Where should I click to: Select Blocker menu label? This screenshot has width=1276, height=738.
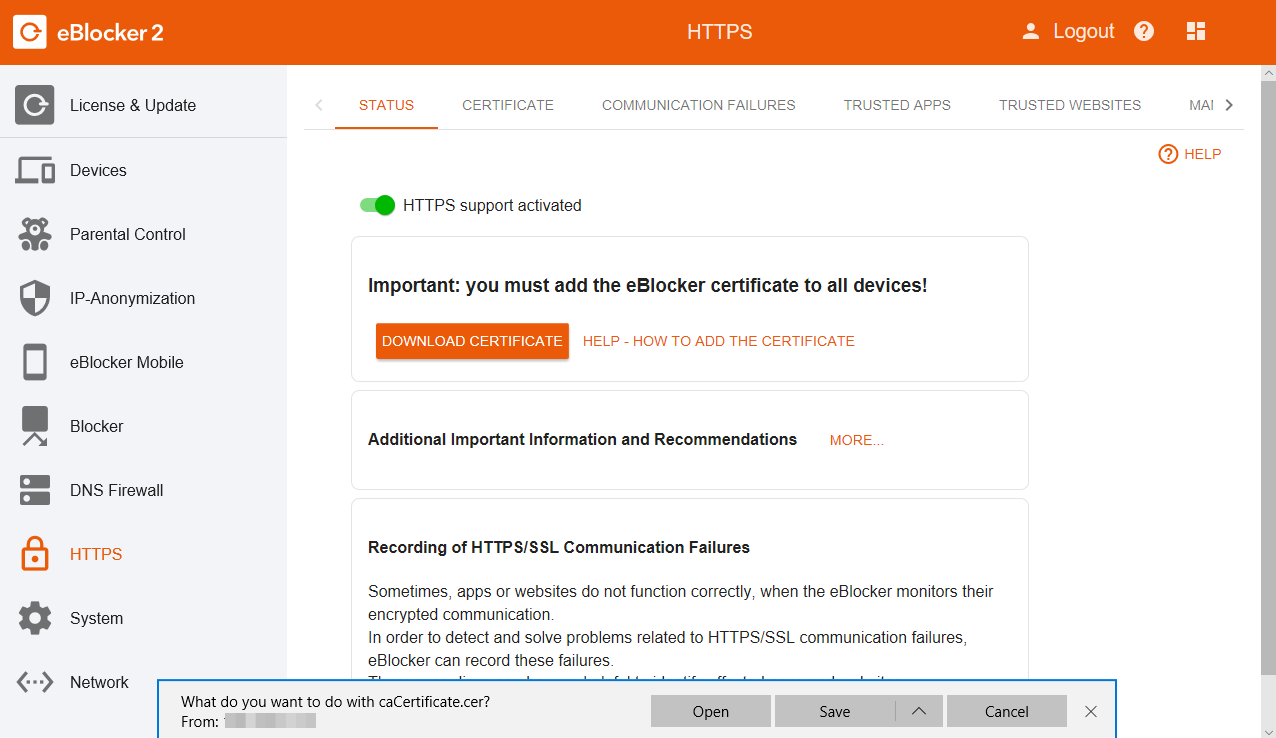[x=97, y=426]
